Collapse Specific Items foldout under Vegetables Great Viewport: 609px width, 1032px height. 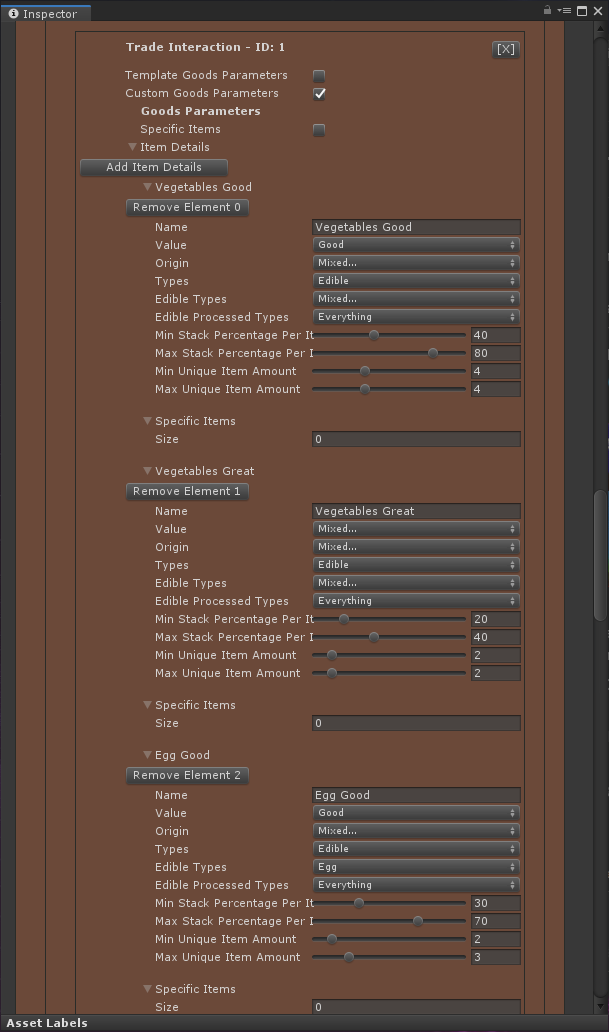(x=147, y=705)
